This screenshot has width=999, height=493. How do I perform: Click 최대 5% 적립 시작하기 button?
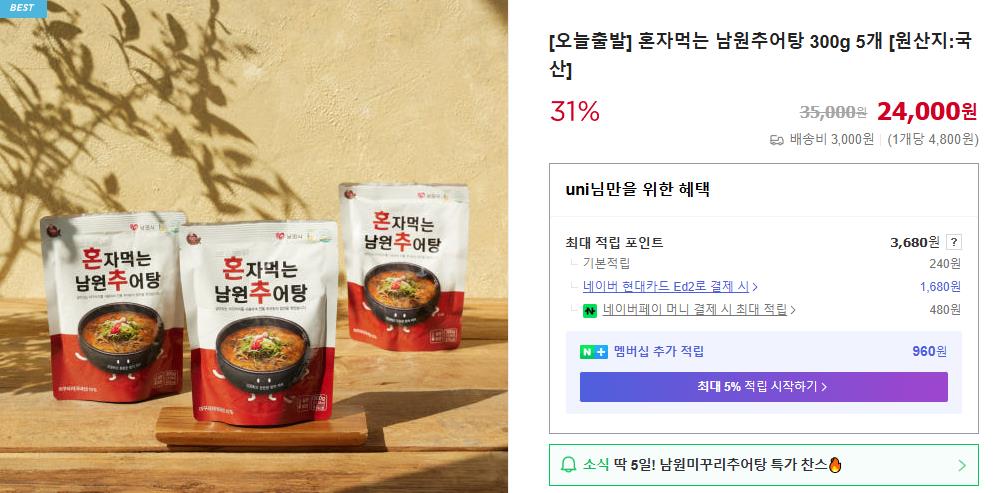point(763,387)
